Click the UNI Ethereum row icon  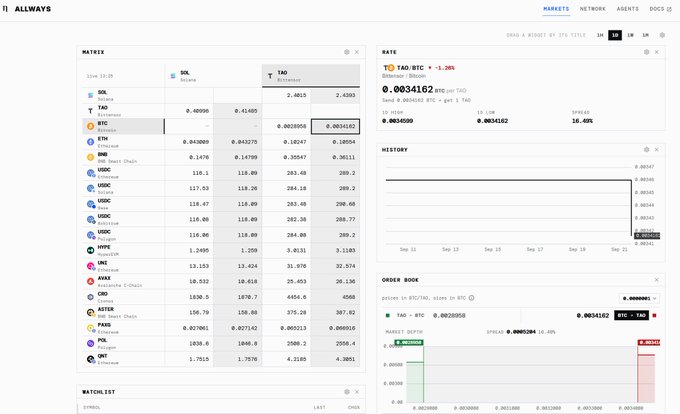pyautogui.click(x=91, y=266)
